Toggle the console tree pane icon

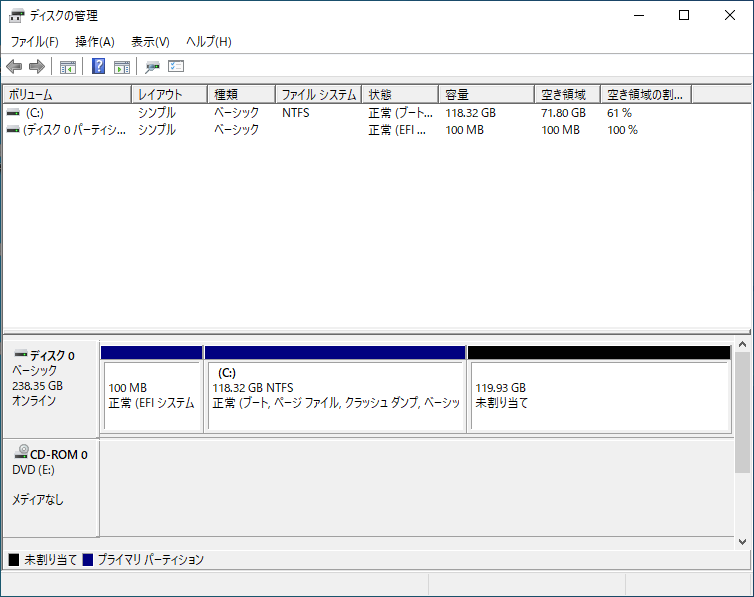click(x=68, y=67)
